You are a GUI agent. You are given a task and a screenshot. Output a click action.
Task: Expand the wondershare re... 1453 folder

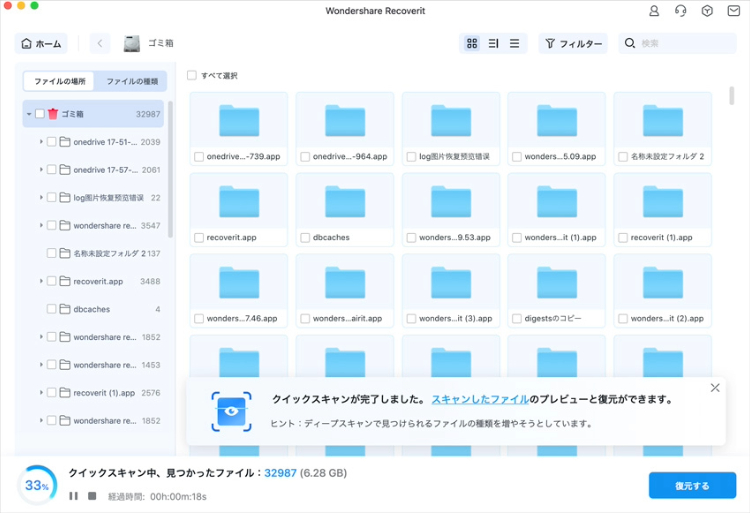coord(41,365)
